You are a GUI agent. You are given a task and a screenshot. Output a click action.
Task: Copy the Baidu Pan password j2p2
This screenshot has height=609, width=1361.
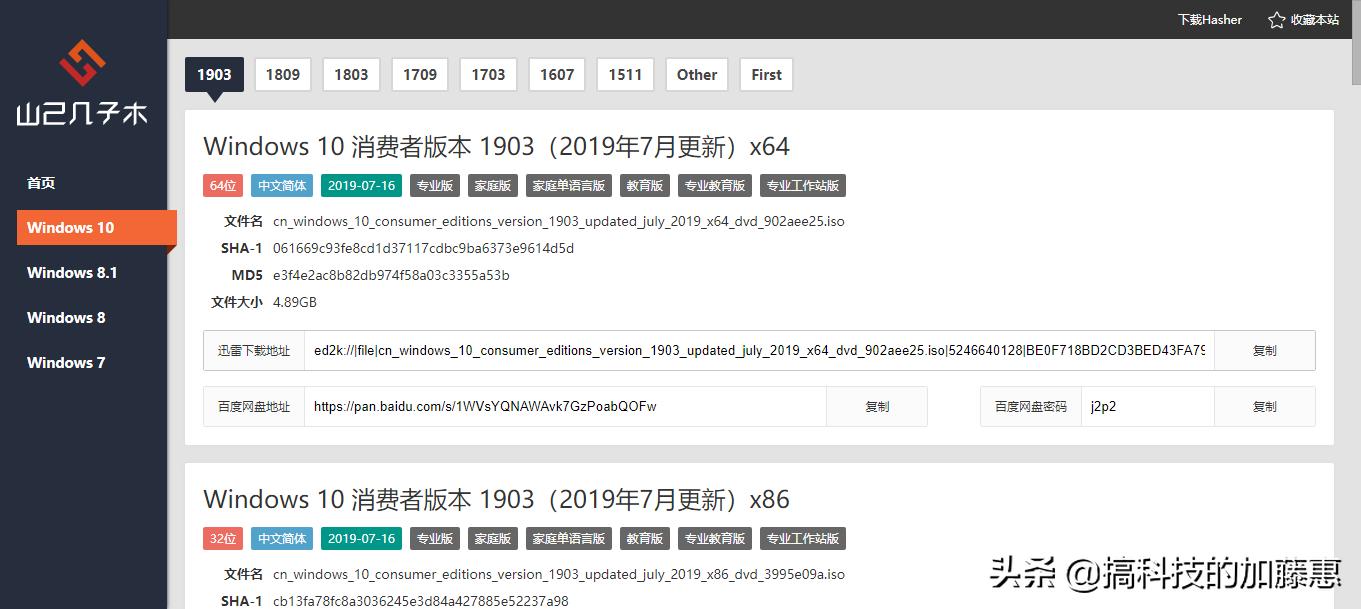(1263, 406)
